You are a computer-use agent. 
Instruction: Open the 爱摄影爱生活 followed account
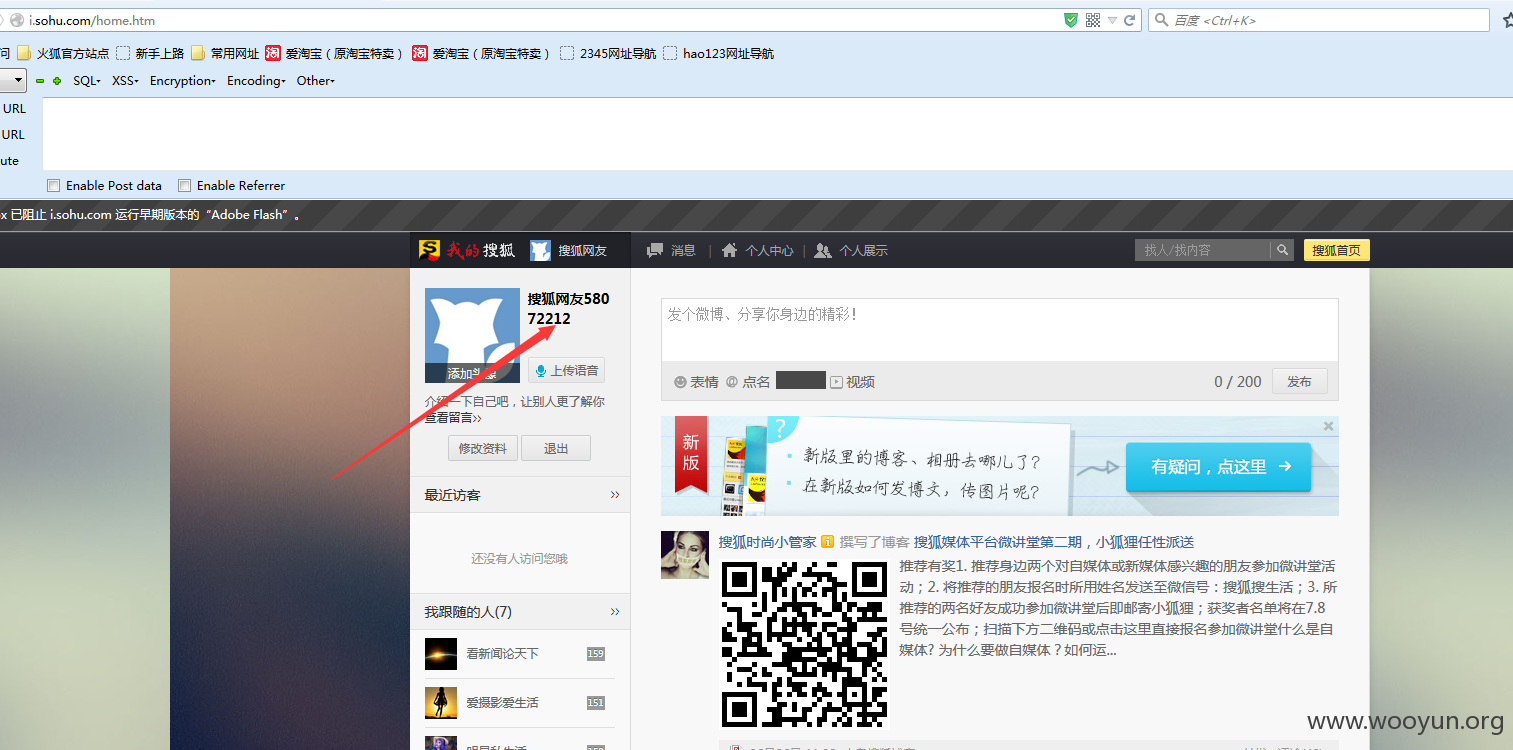point(502,703)
